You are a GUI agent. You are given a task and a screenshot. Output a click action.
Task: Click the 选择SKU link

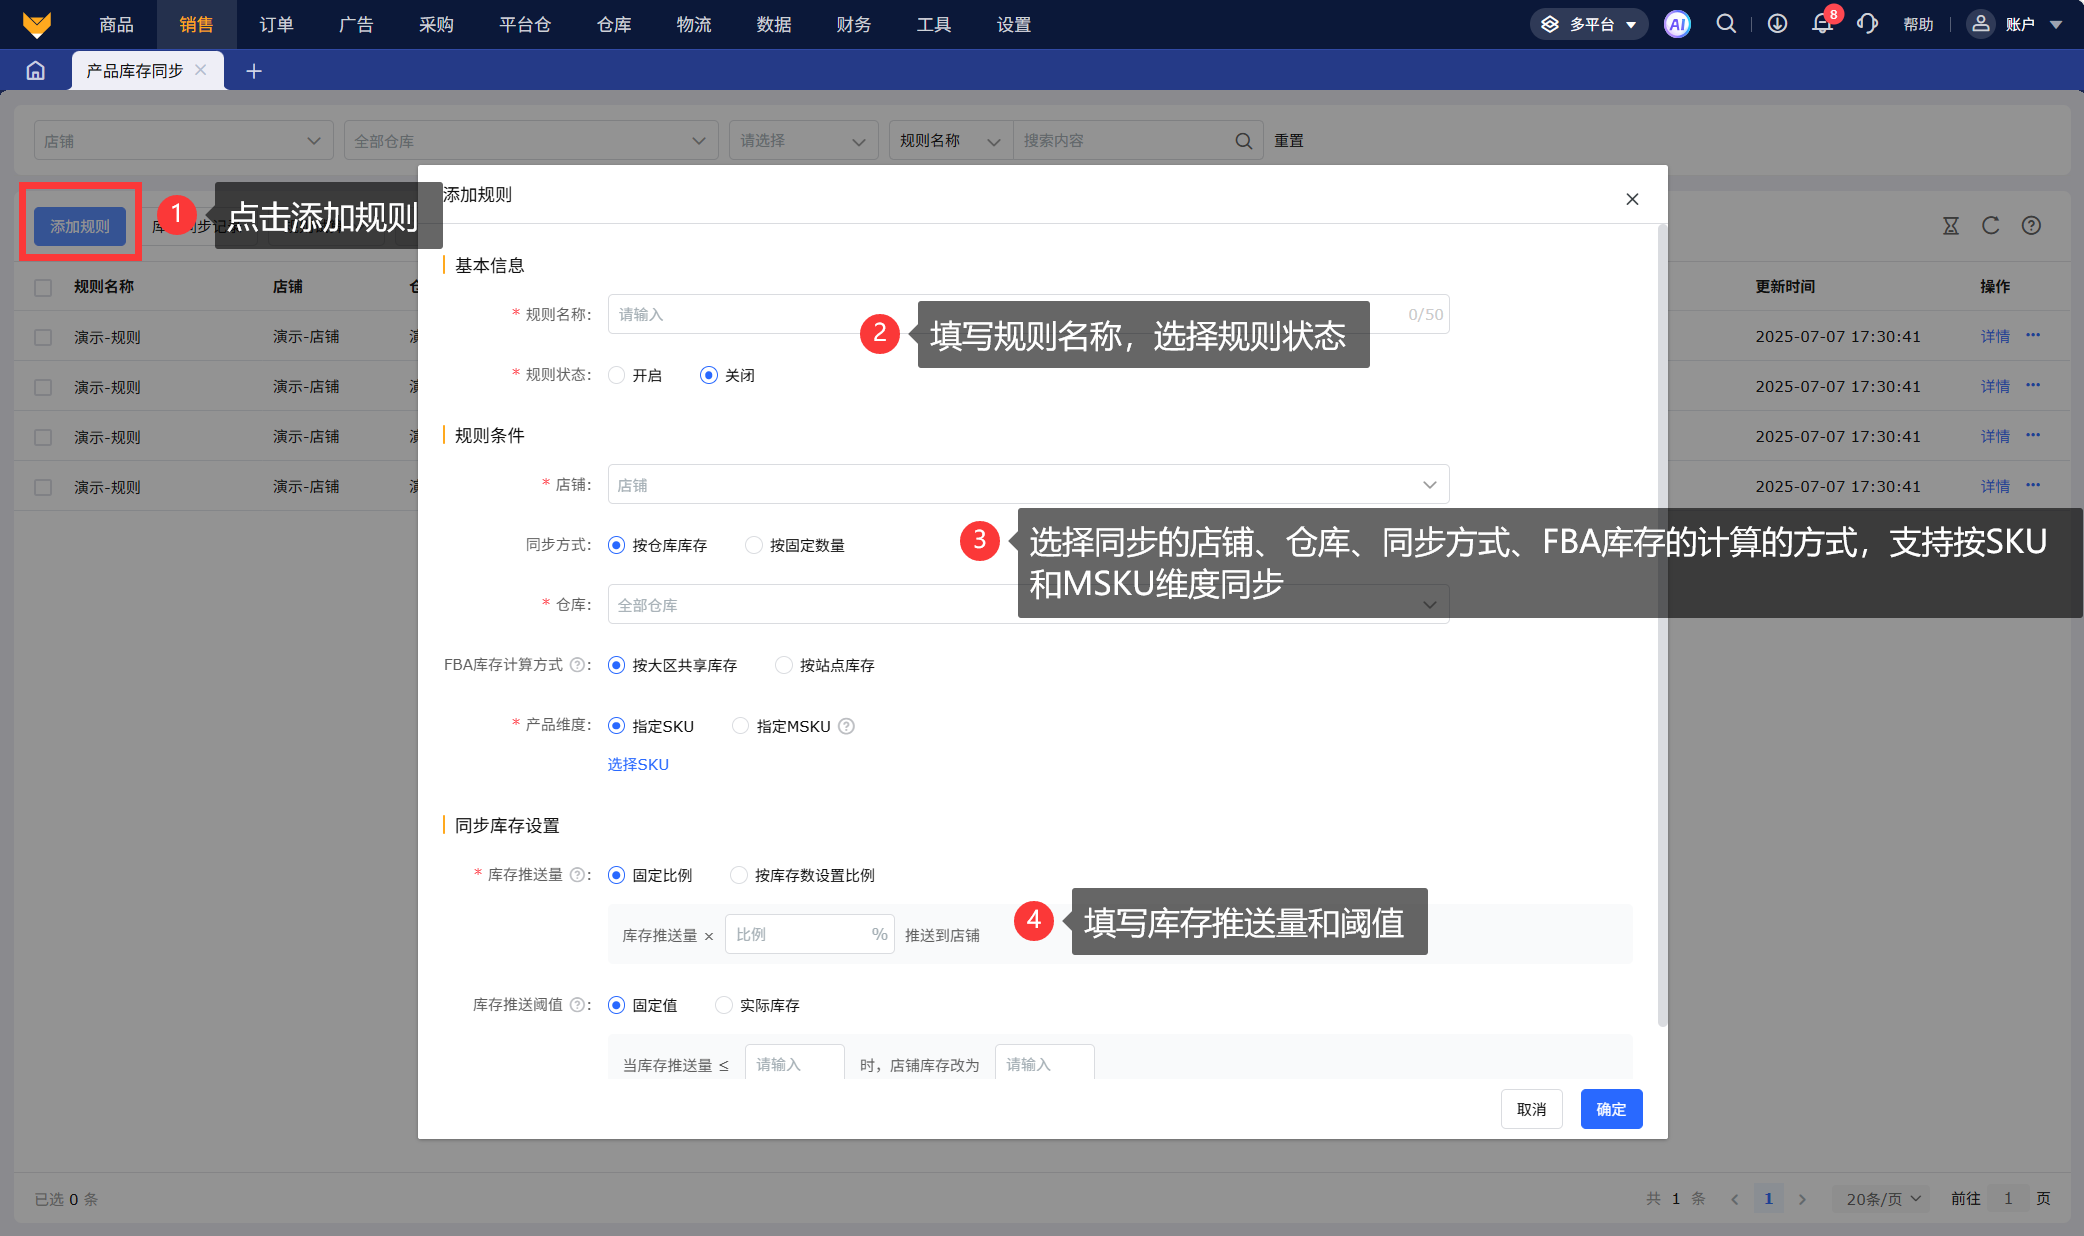tap(638, 765)
